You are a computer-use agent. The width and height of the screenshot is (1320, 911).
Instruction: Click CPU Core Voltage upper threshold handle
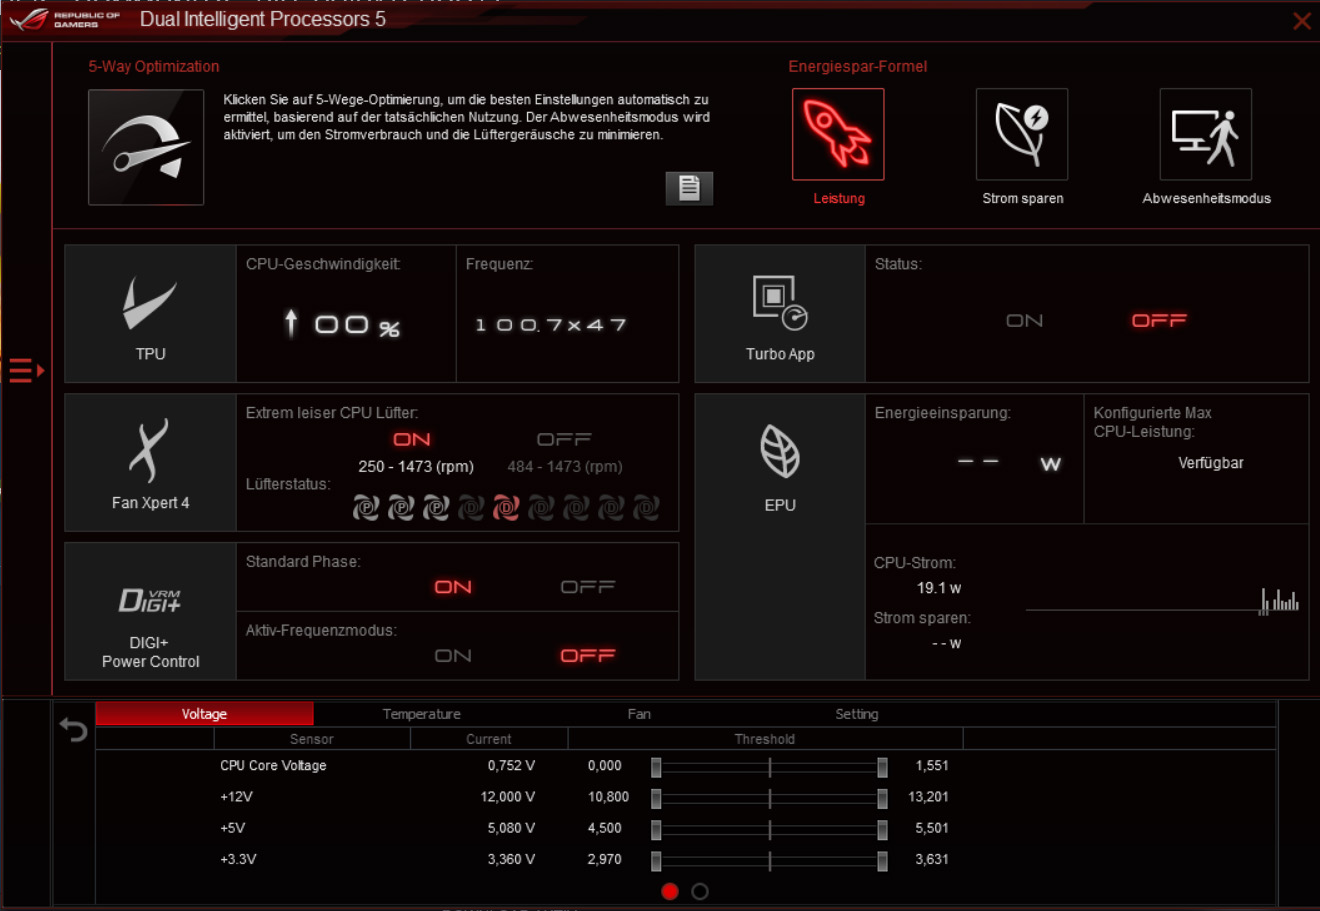pos(882,767)
